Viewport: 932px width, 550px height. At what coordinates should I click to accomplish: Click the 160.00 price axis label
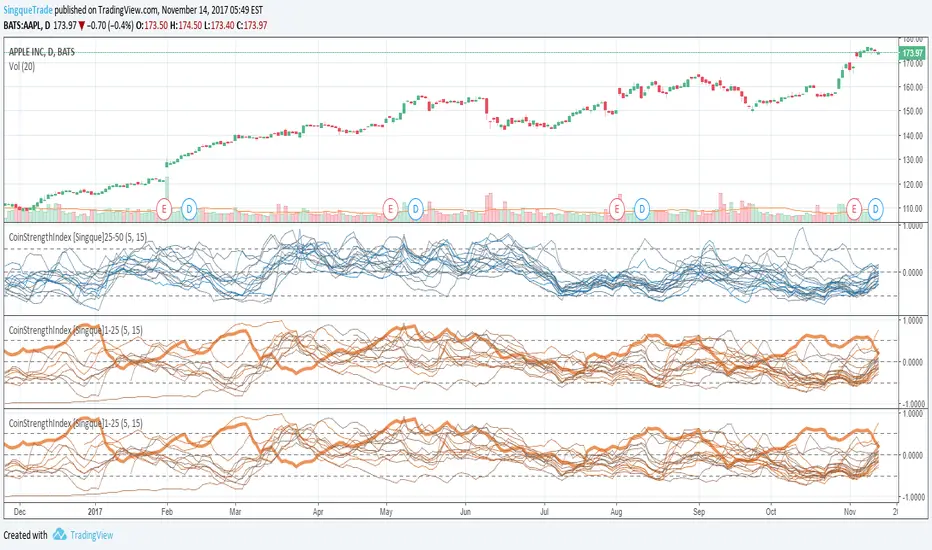click(x=912, y=87)
